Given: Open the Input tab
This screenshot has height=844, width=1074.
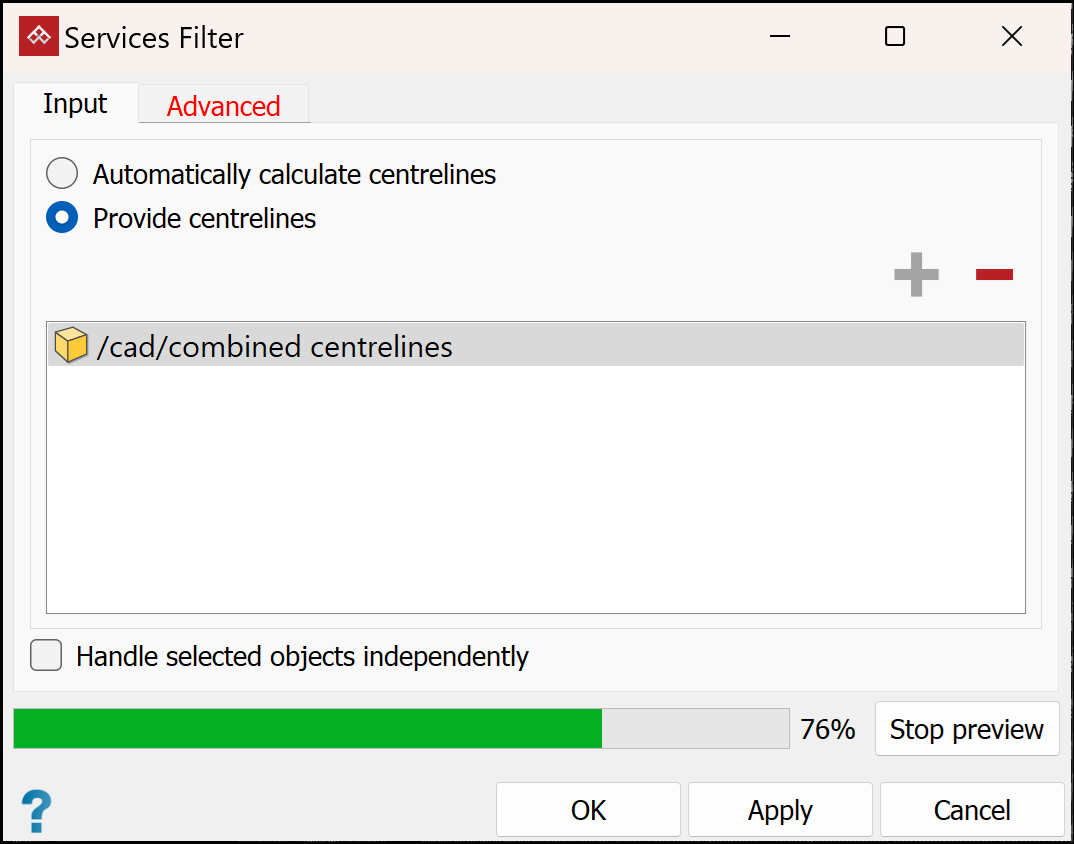Looking at the screenshot, I should point(75,104).
